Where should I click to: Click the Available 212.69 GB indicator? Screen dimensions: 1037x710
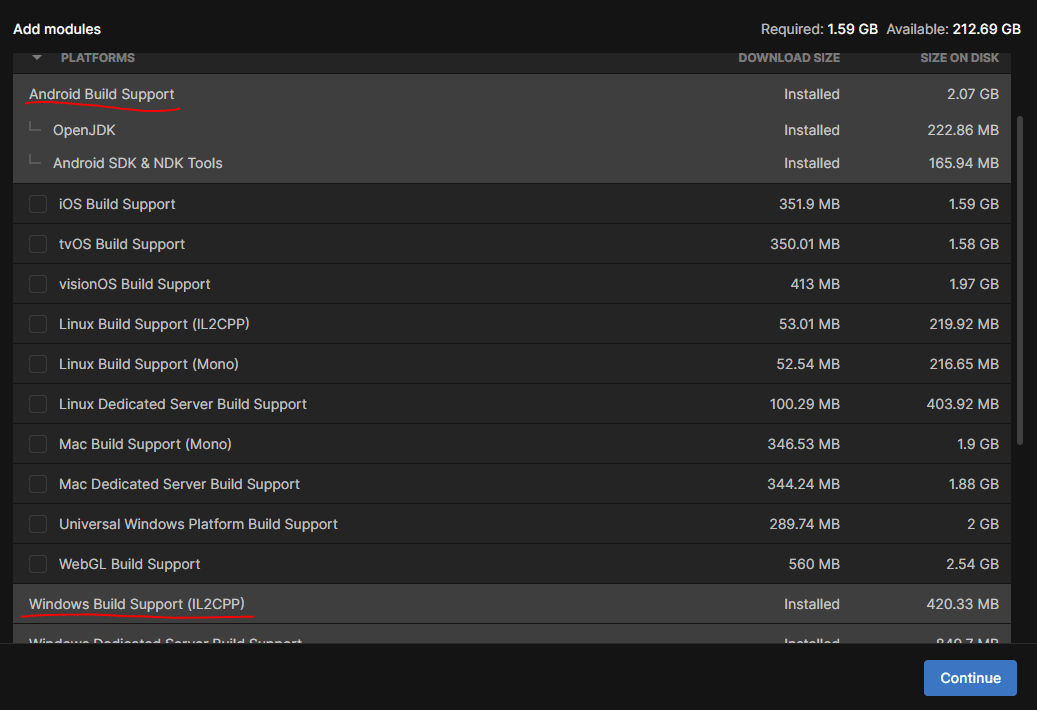pos(954,29)
